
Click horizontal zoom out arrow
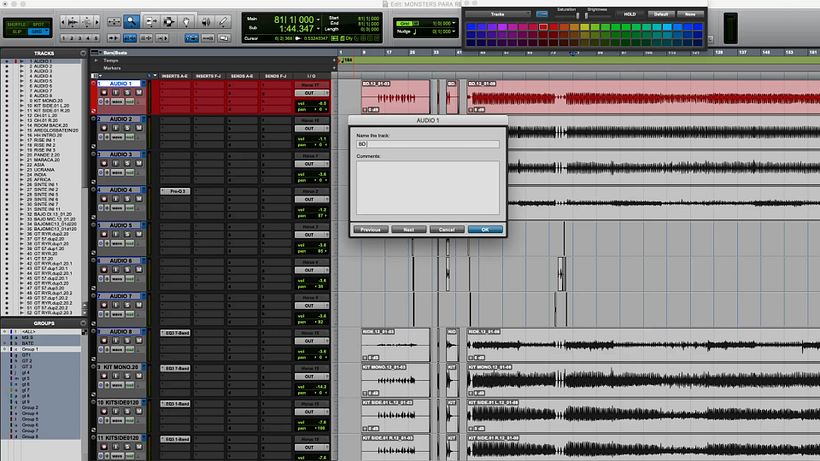[x=64, y=22]
